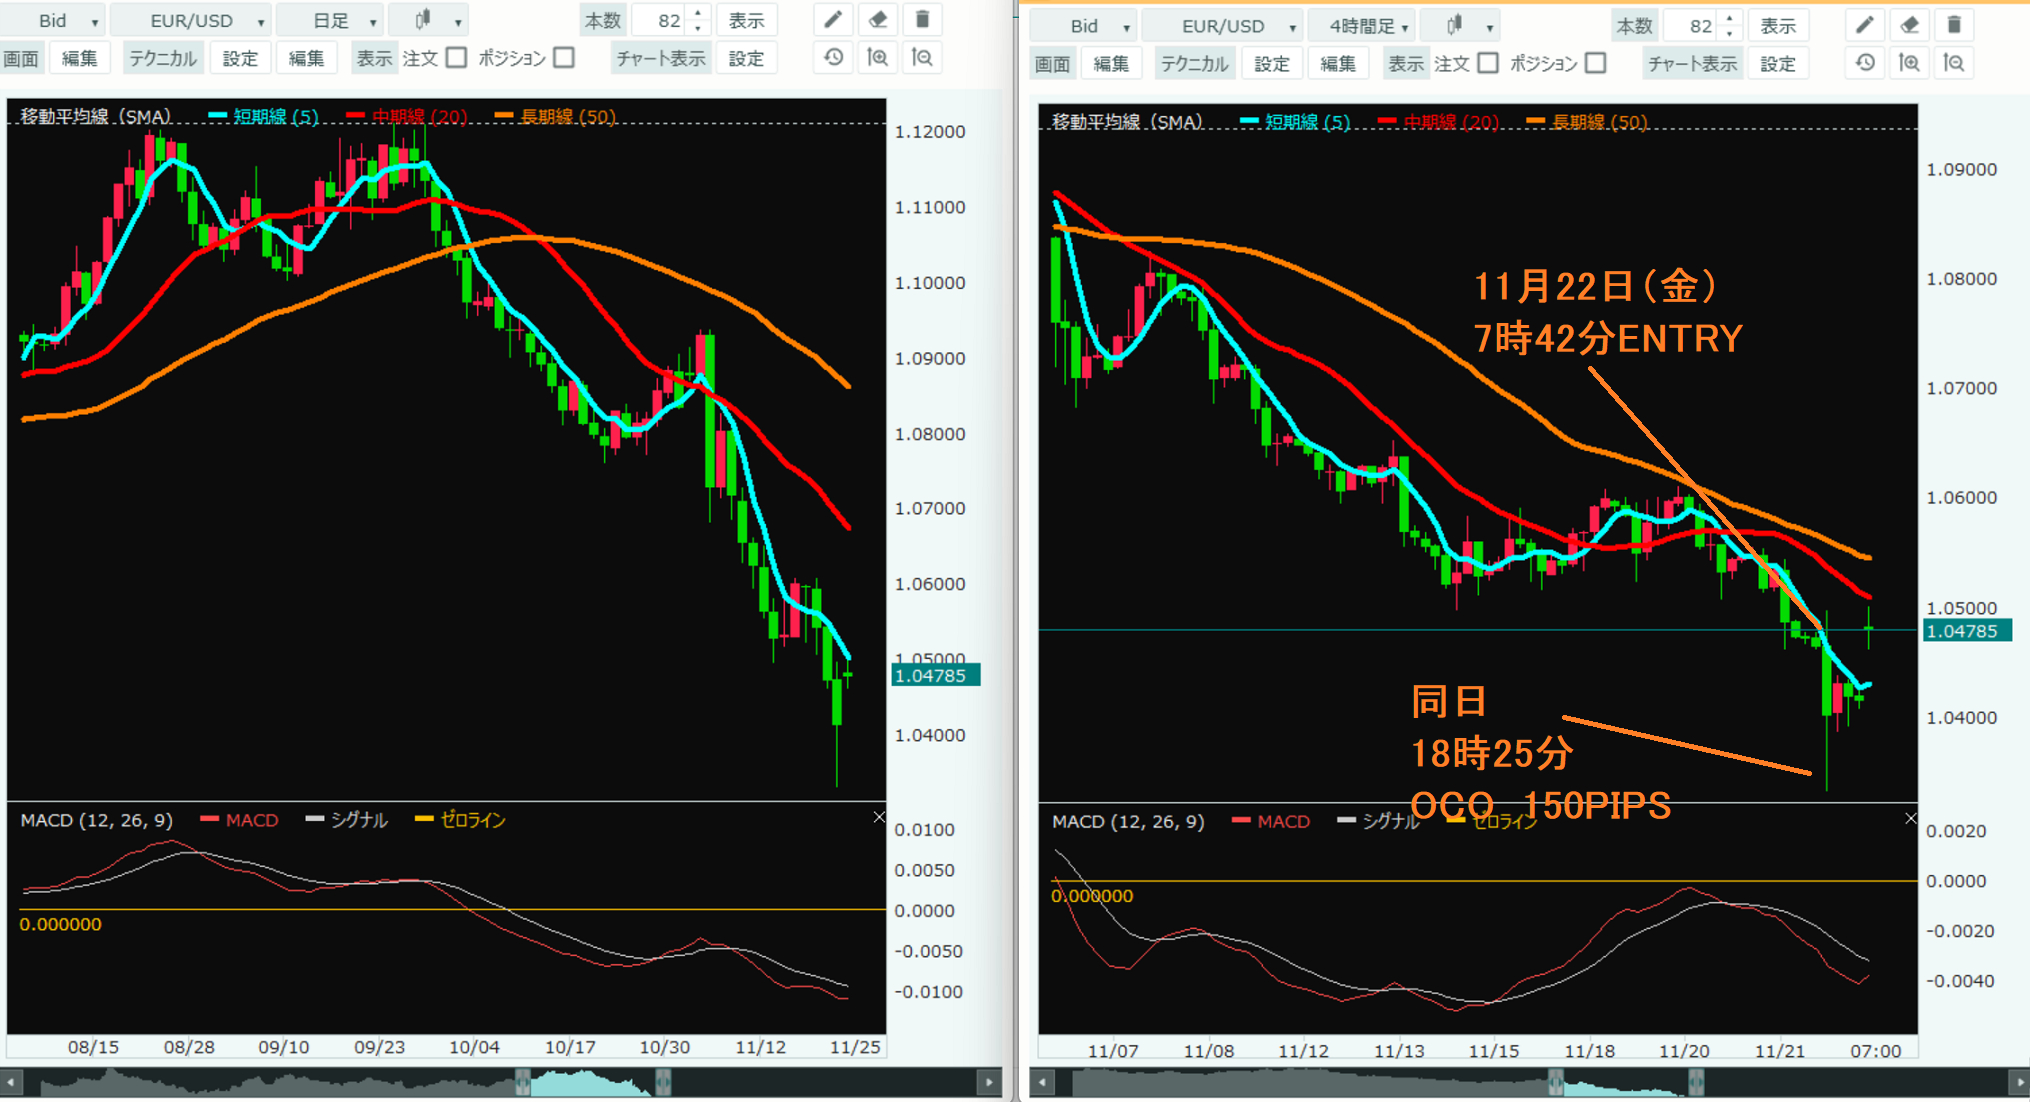The image size is (2030, 1102).
Task: Decrease bar count stepper in right chart
Action: point(1730,33)
